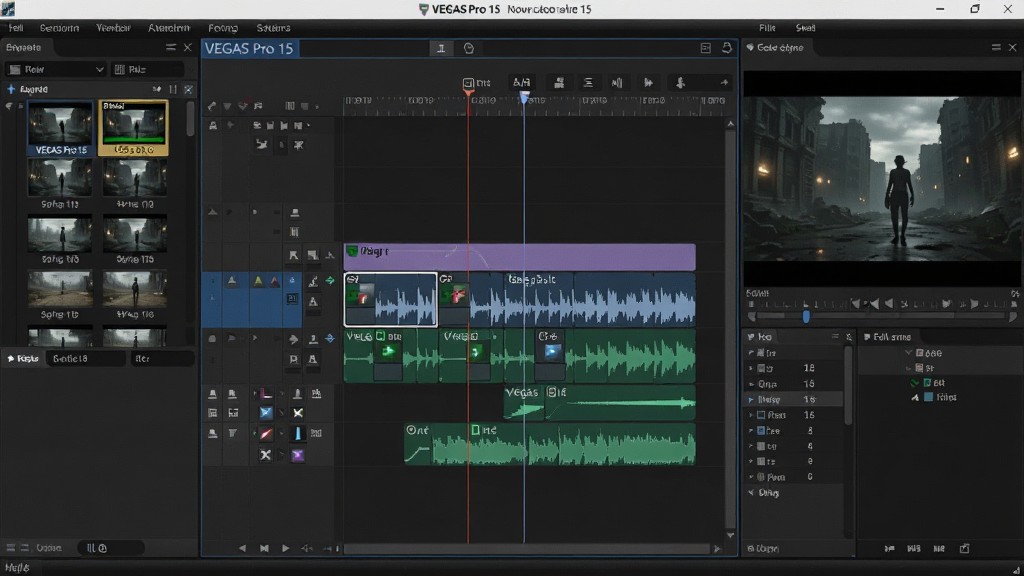Select the VEGAS Pro 15 media thumbnail
Image resolution: width=1024 pixels, height=576 pixels.
coord(60,128)
